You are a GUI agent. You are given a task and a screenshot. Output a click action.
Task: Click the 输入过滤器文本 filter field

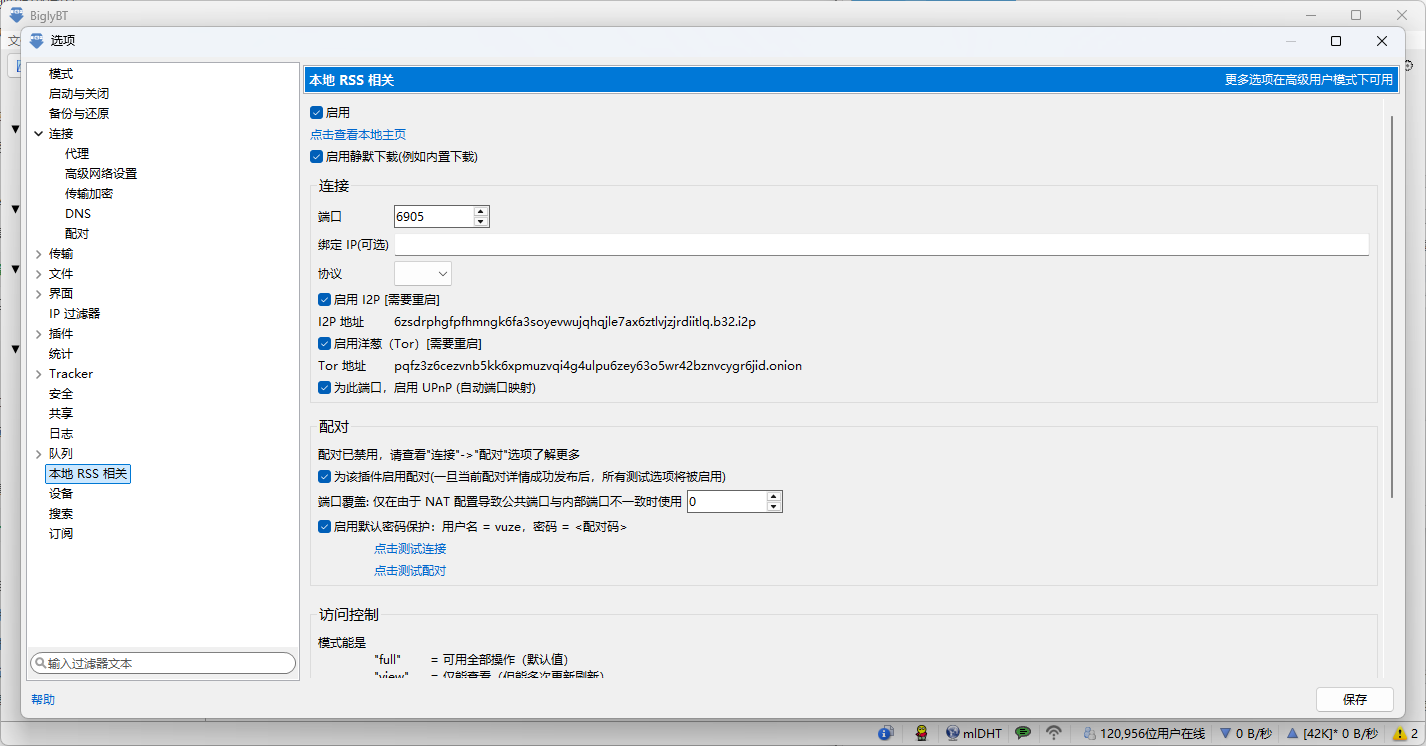163,663
